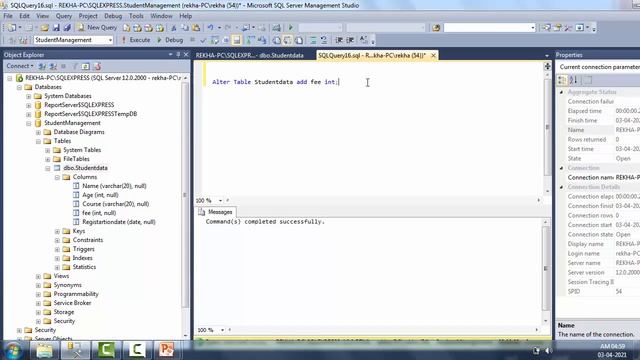640x360 pixels.
Task: Click the Parse checkmark icon beside Debug
Action: (203, 40)
